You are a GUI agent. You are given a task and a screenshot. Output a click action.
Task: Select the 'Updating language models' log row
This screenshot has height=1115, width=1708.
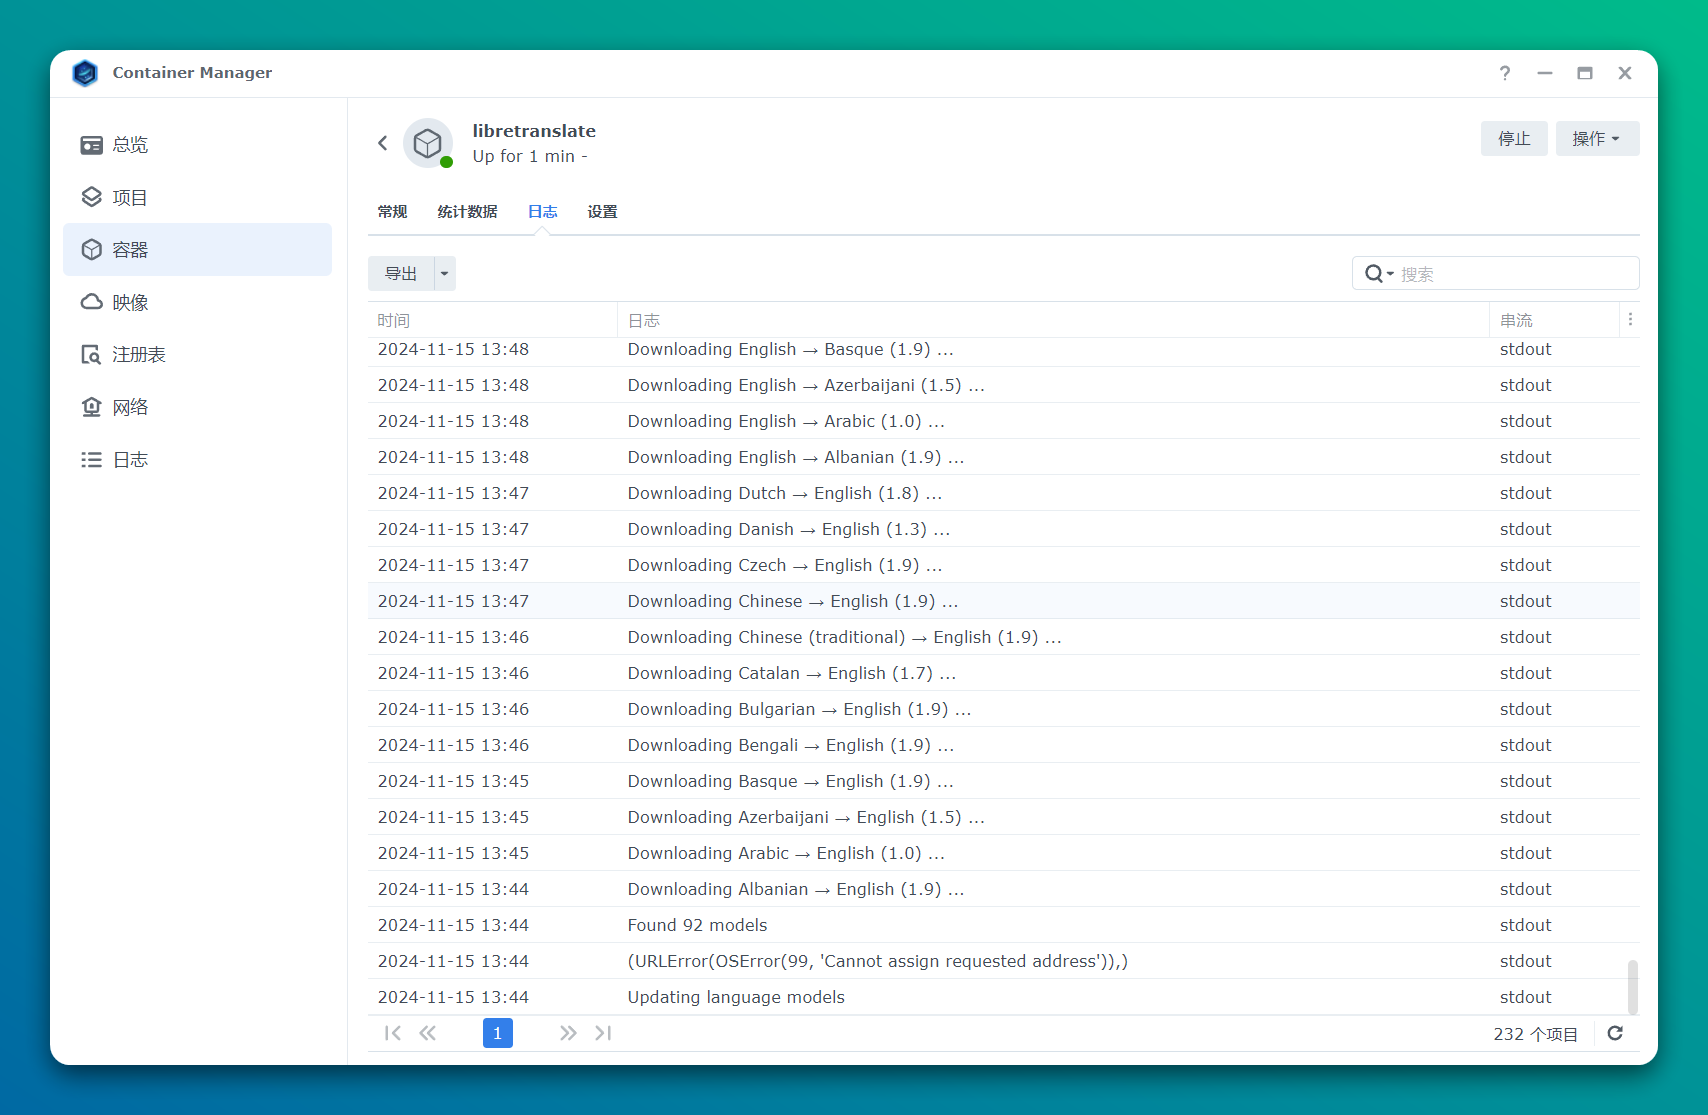click(x=1004, y=997)
